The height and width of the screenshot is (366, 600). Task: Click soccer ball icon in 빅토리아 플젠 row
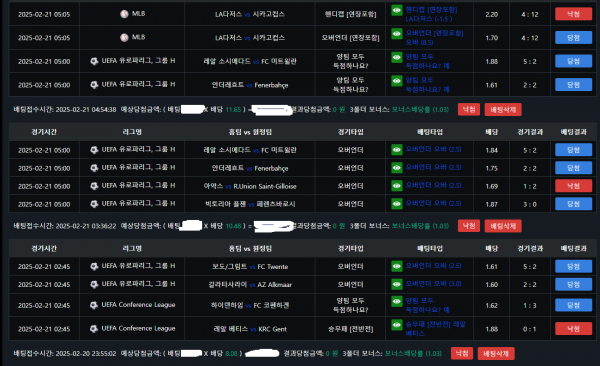(x=94, y=204)
